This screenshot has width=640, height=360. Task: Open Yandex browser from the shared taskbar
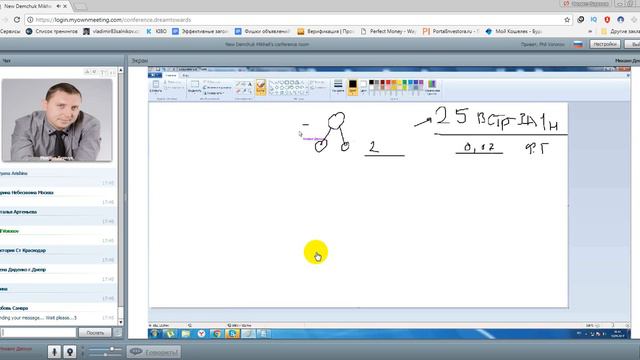201,333
